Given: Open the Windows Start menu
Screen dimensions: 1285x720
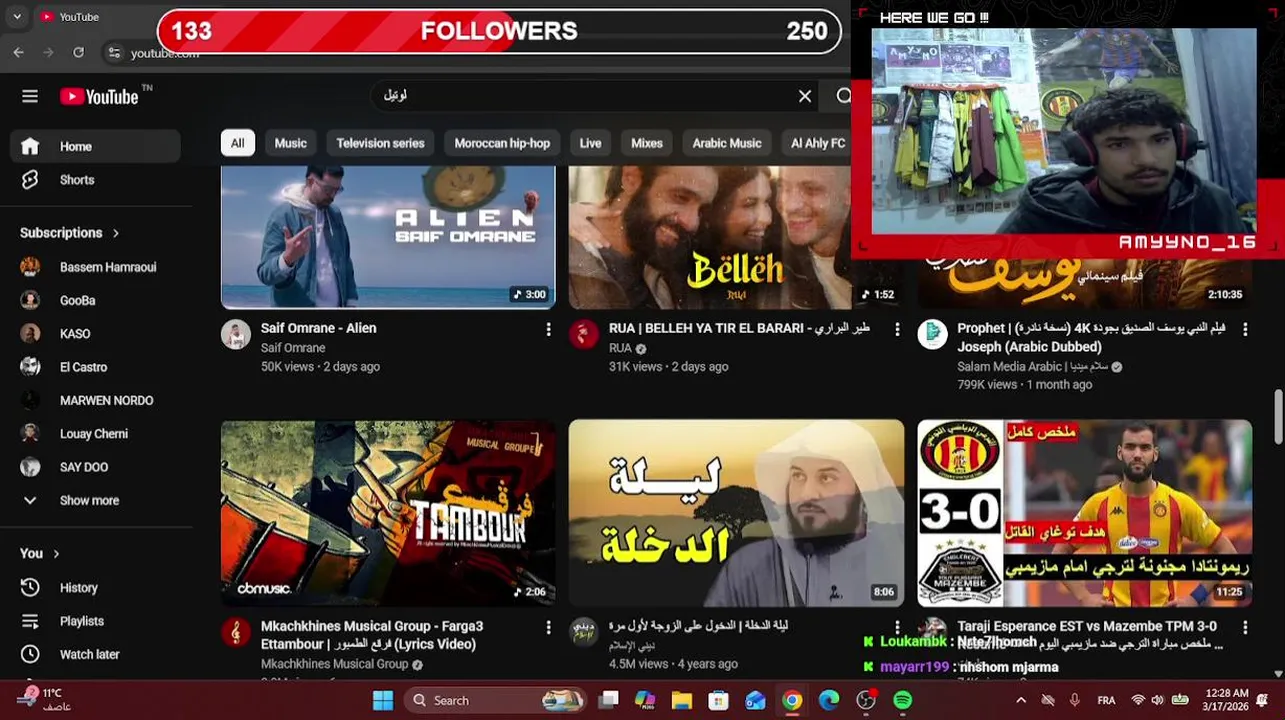Looking at the screenshot, I should (x=383, y=700).
